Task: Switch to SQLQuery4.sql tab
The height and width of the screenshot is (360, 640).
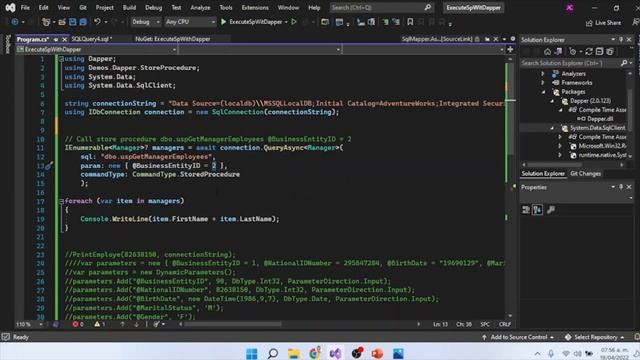Action: tap(91, 39)
